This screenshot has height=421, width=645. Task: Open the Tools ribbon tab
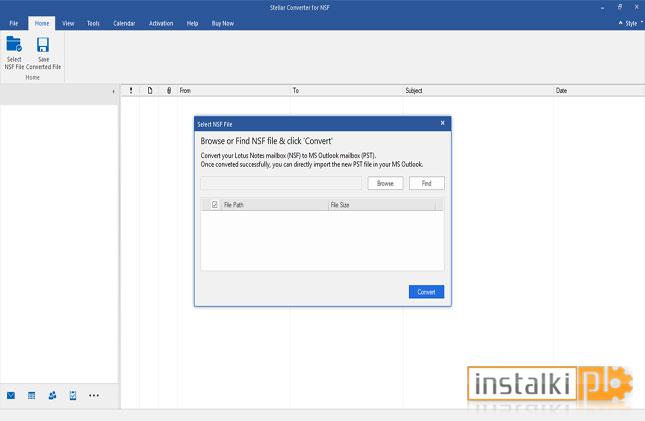click(93, 23)
